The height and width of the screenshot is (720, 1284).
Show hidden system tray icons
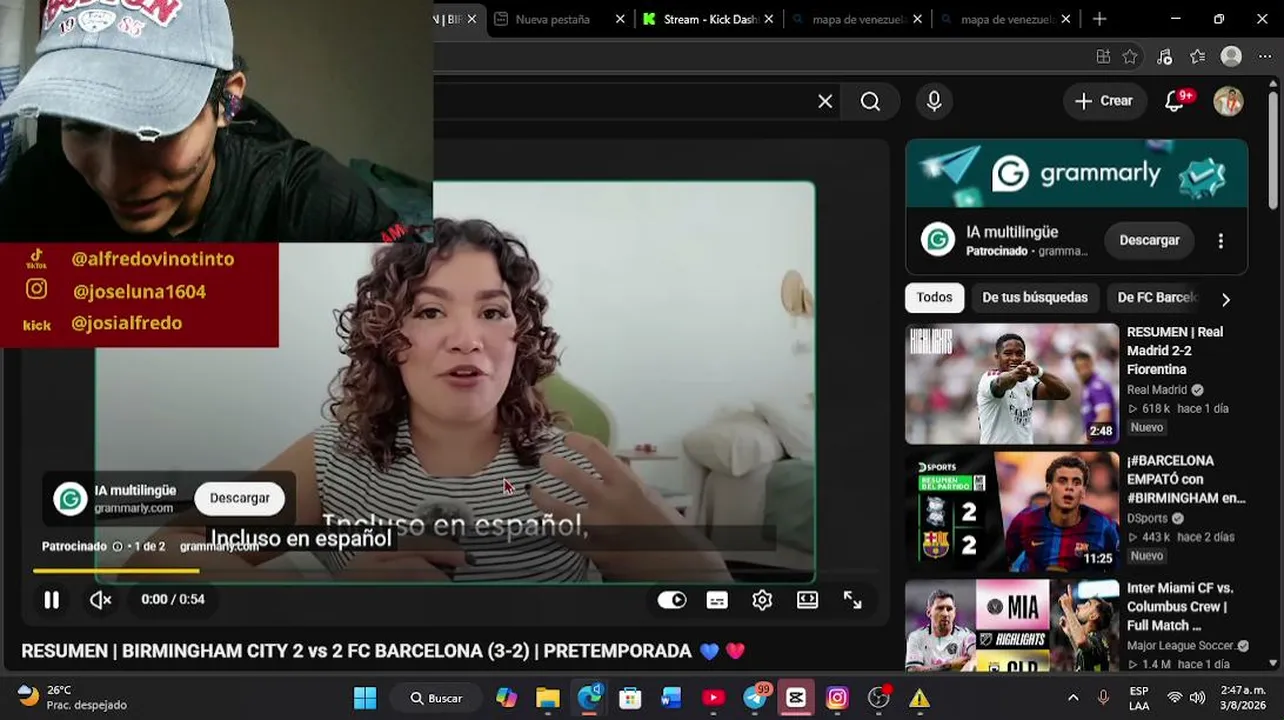tap(1073, 698)
